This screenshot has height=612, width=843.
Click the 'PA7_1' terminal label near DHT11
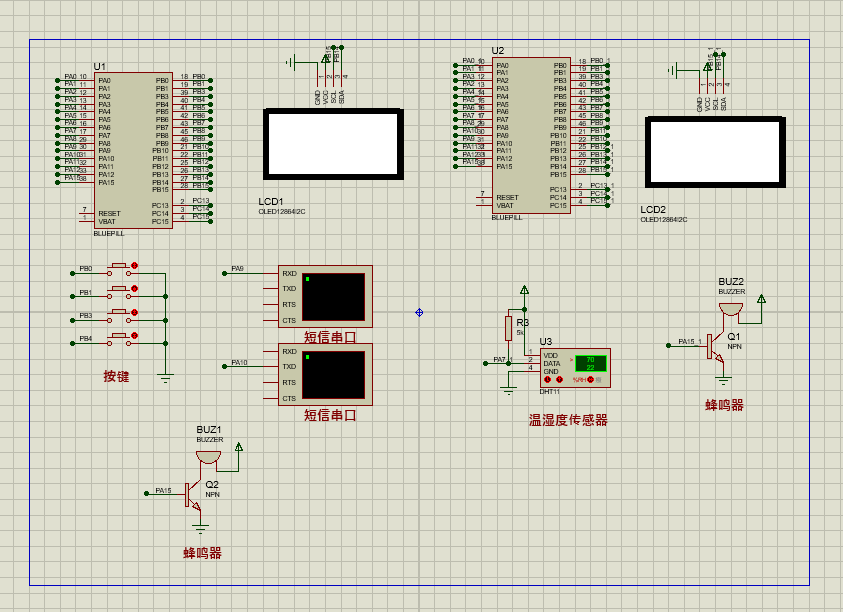503,359
